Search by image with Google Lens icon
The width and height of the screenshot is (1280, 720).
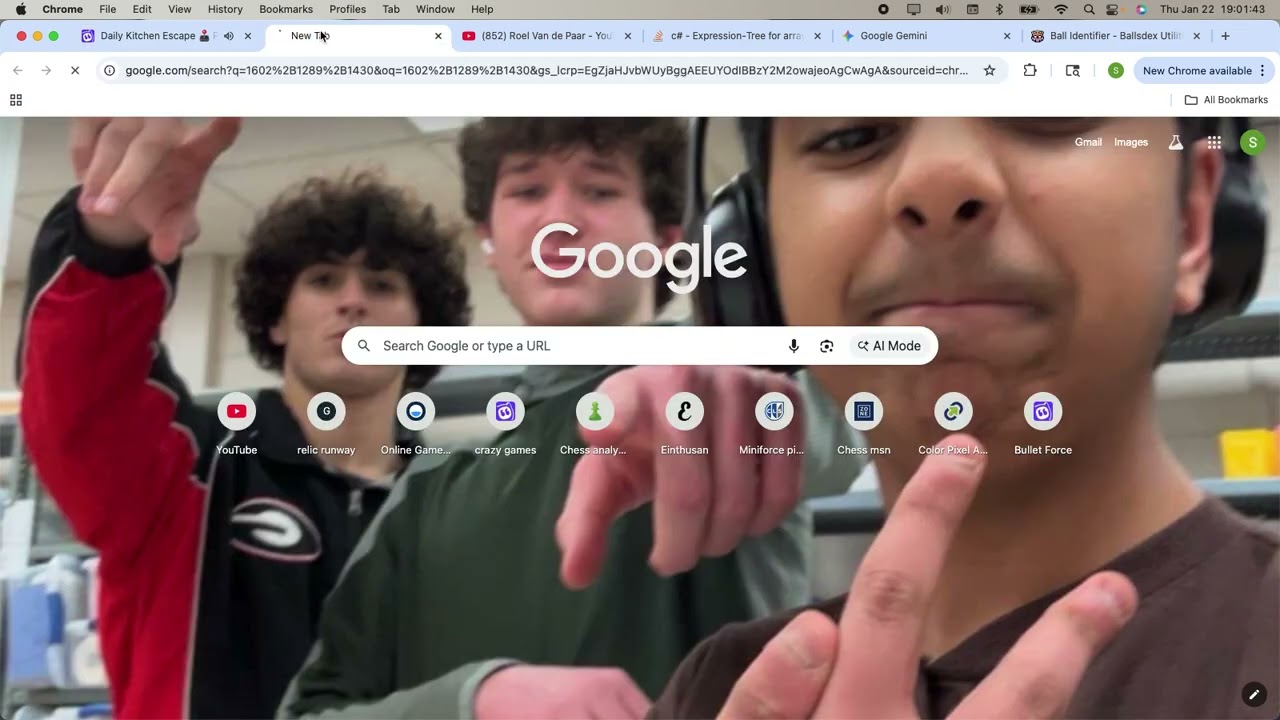click(x=827, y=346)
